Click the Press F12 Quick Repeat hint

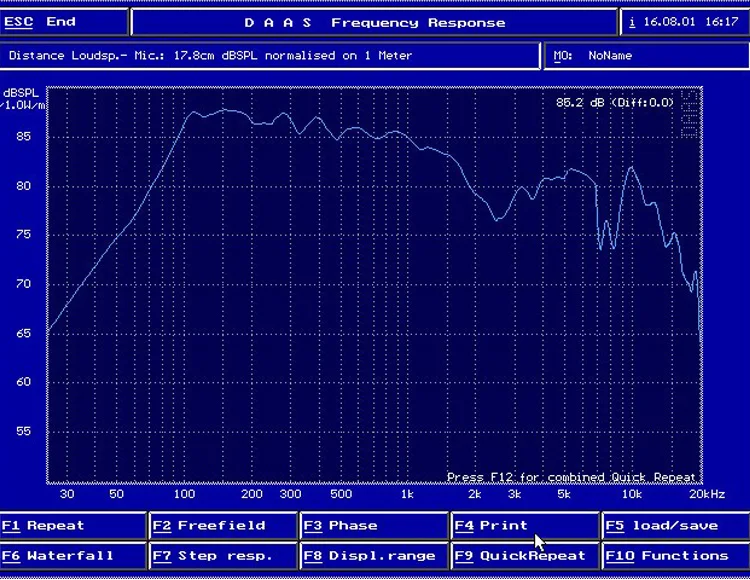[571, 477]
